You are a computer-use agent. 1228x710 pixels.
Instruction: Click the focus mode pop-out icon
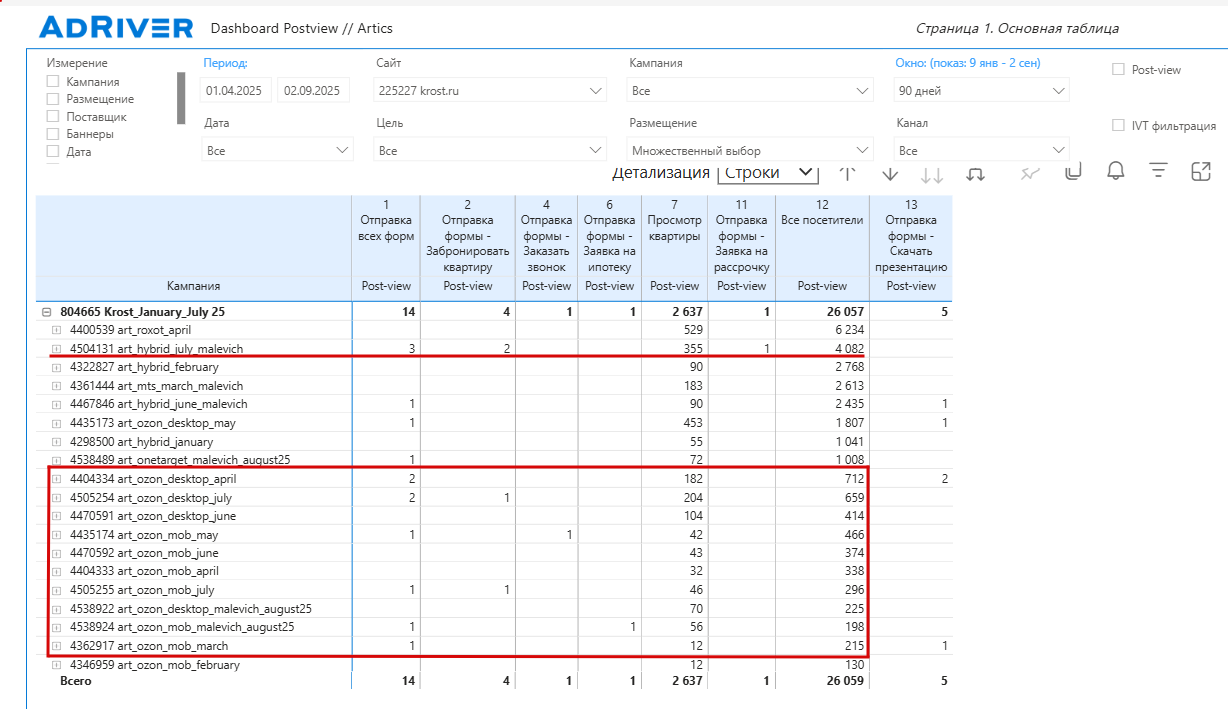point(1201,171)
